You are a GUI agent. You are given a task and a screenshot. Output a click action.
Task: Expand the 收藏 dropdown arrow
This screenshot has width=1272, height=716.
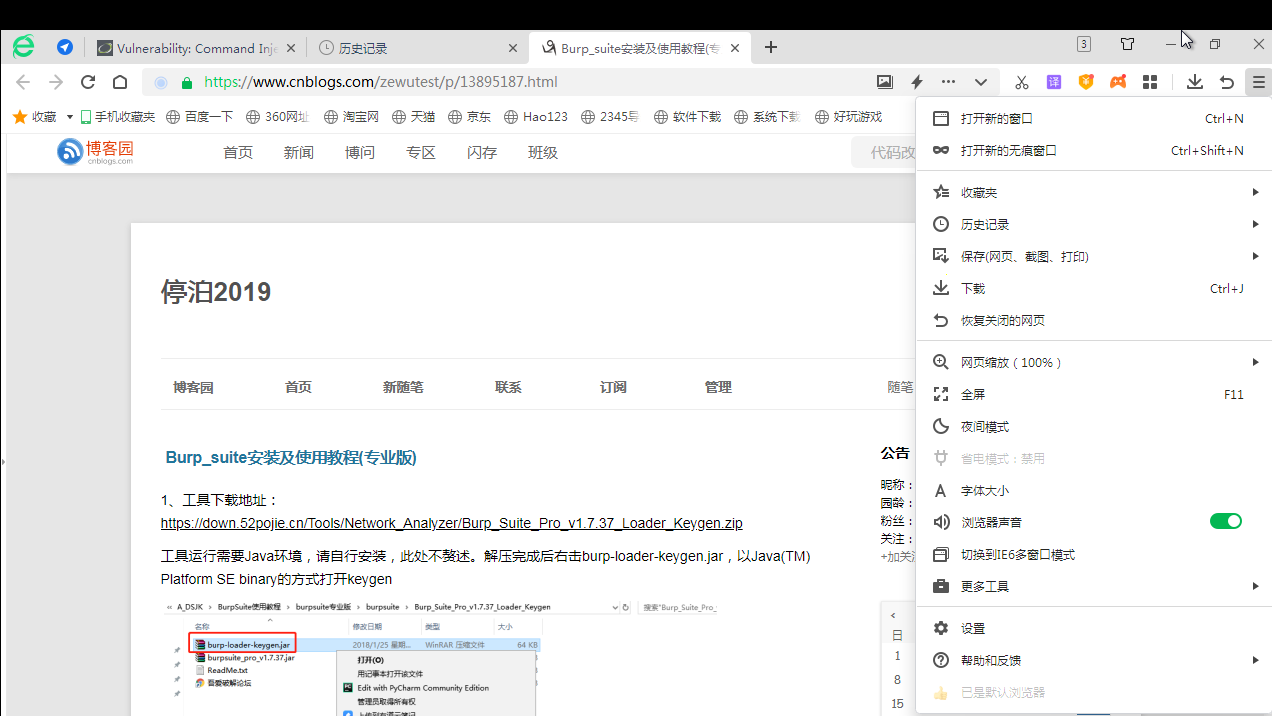(x=70, y=117)
